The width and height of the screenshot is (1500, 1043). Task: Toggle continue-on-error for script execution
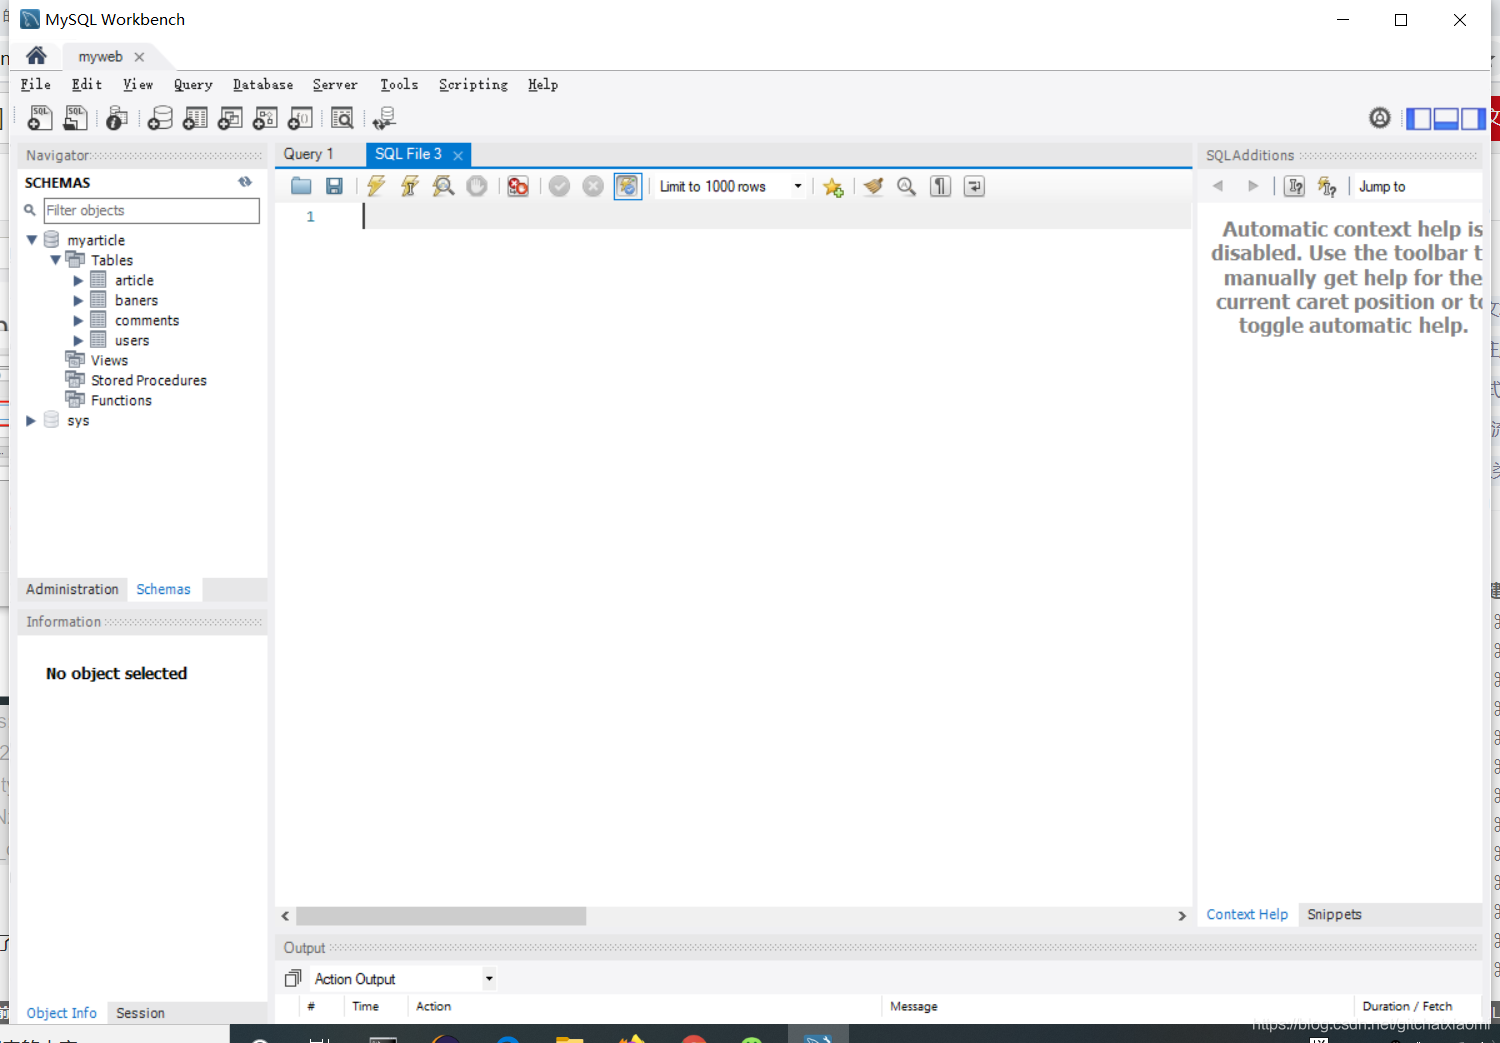(518, 186)
